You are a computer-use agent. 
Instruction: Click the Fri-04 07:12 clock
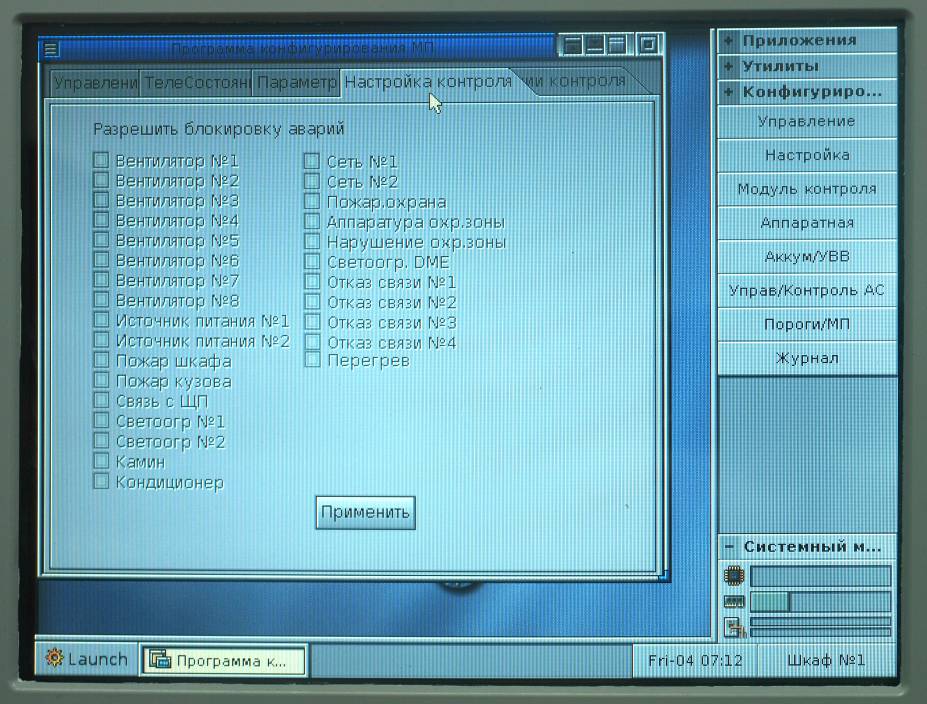695,660
